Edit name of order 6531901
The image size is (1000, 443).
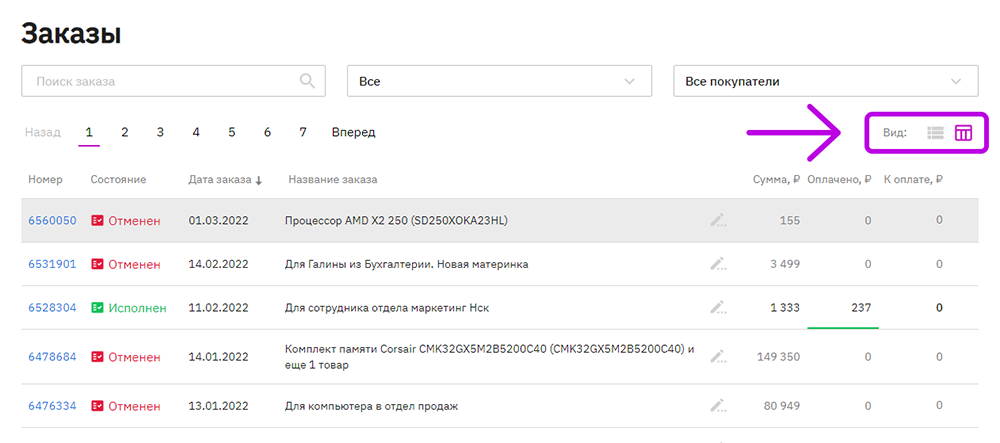(x=718, y=264)
